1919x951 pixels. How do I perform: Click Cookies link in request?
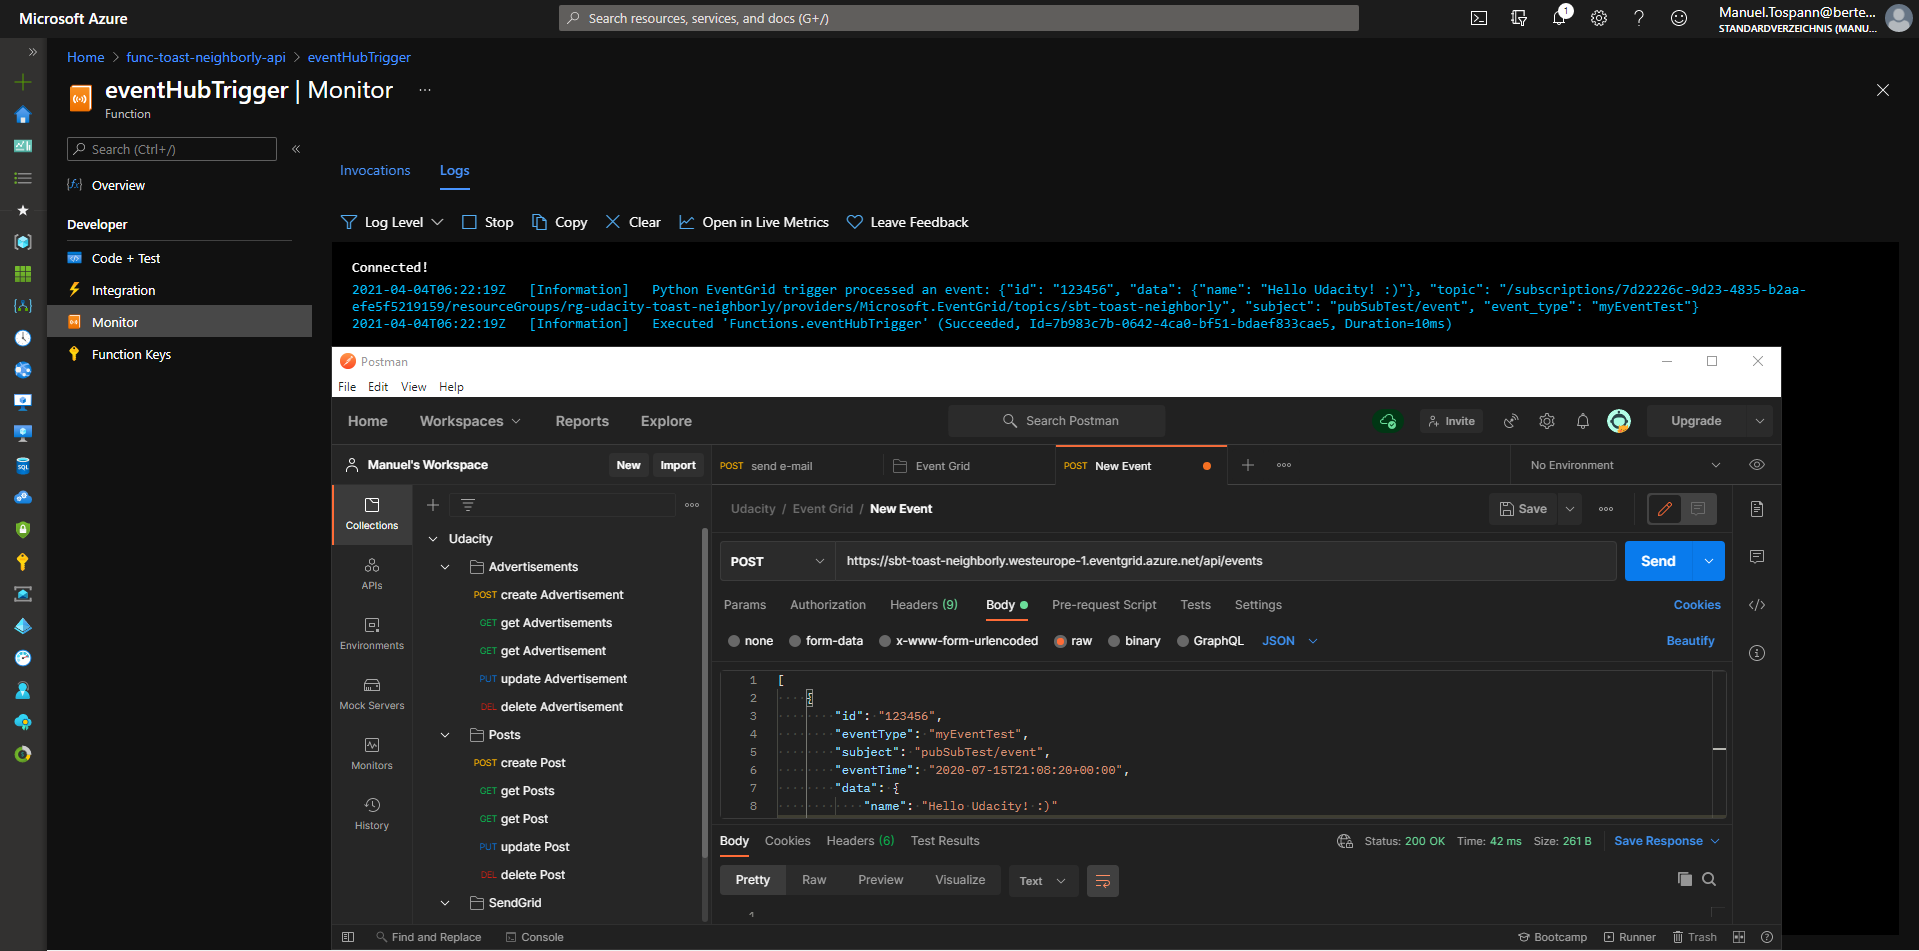tap(1697, 605)
